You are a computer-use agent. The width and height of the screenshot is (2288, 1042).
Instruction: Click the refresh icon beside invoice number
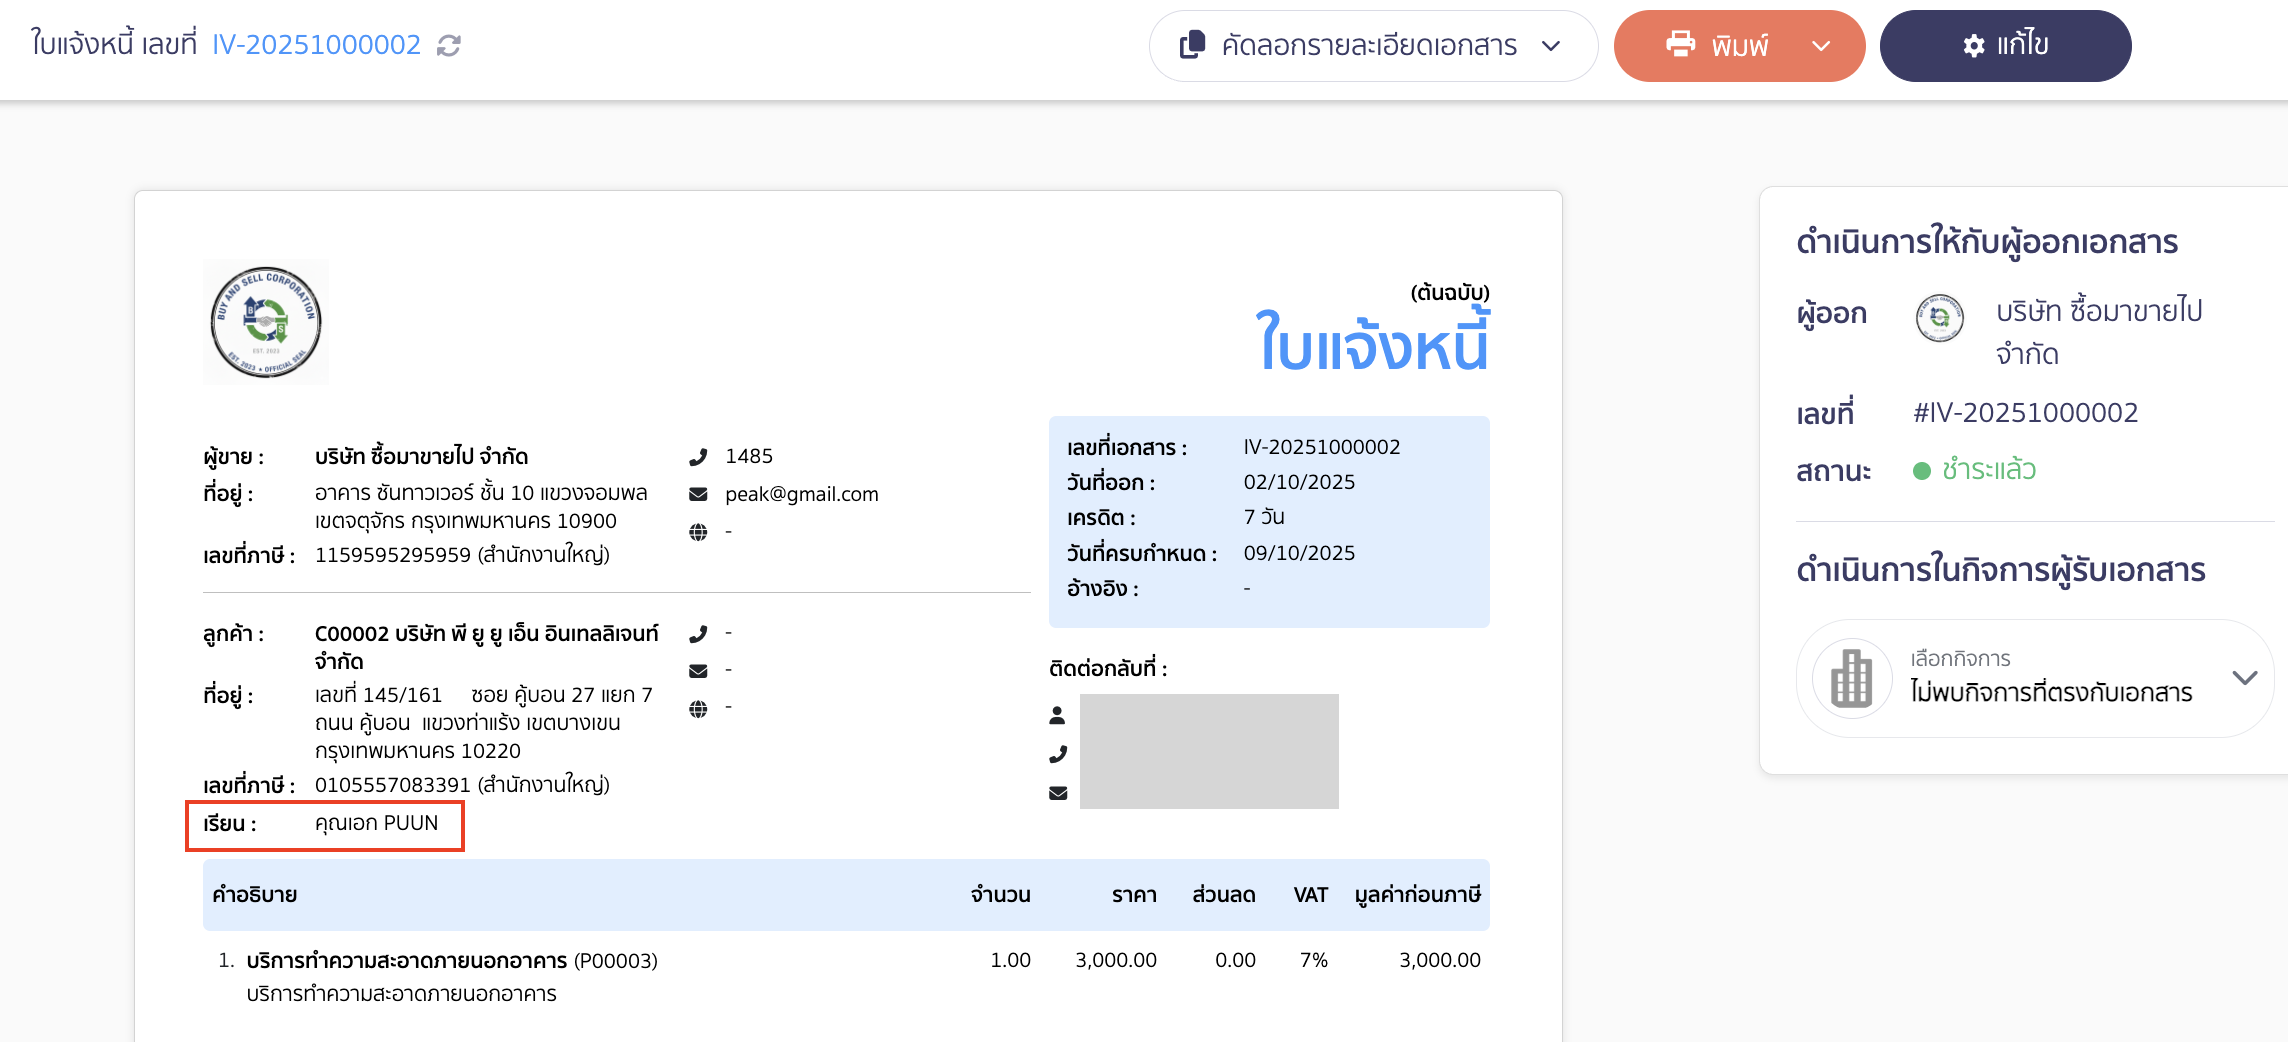pyautogui.click(x=447, y=45)
